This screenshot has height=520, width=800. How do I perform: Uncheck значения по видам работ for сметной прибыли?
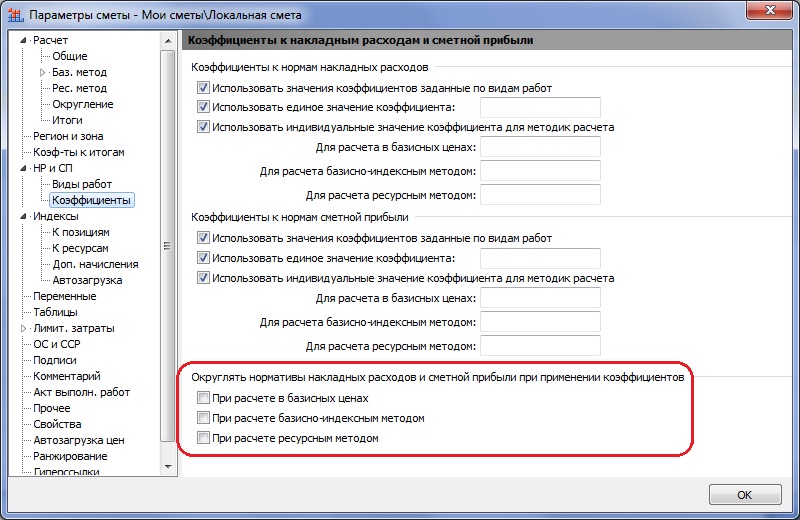click(204, 238)
